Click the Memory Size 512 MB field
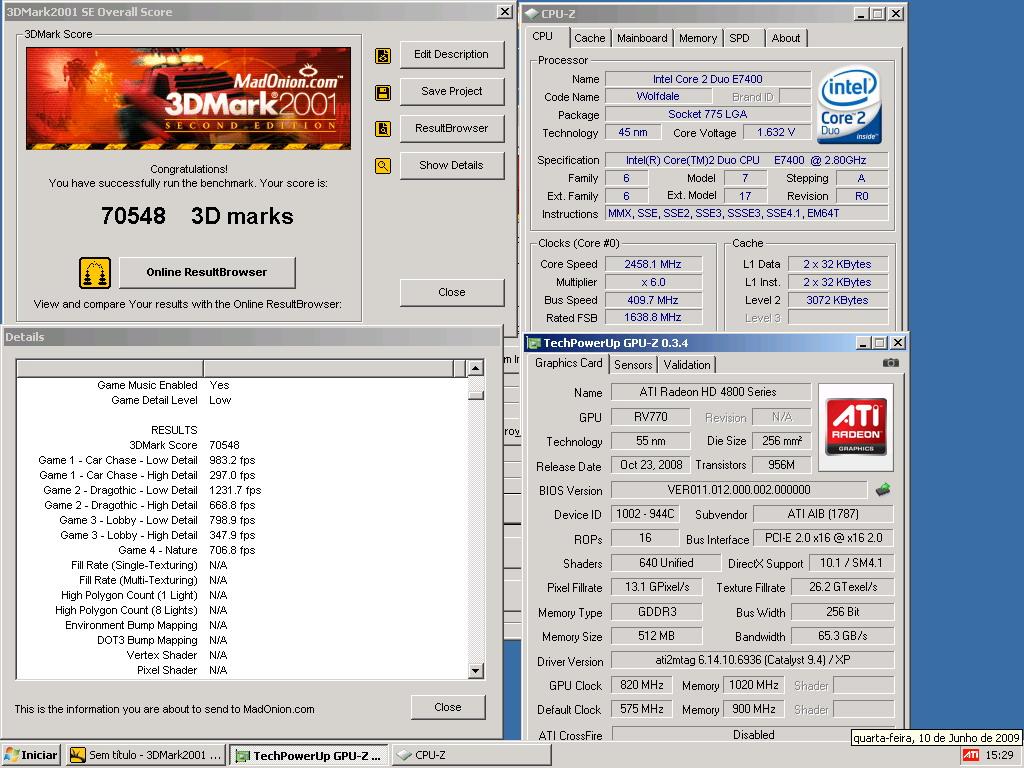The width and height of the screenshot is (1024, 768). pos(656,636)
